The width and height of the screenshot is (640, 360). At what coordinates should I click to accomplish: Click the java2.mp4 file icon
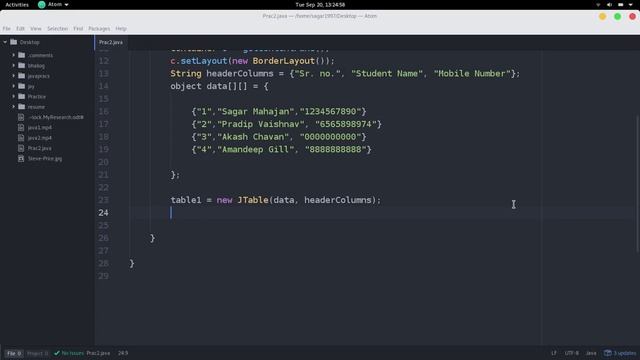coord(21,138)
